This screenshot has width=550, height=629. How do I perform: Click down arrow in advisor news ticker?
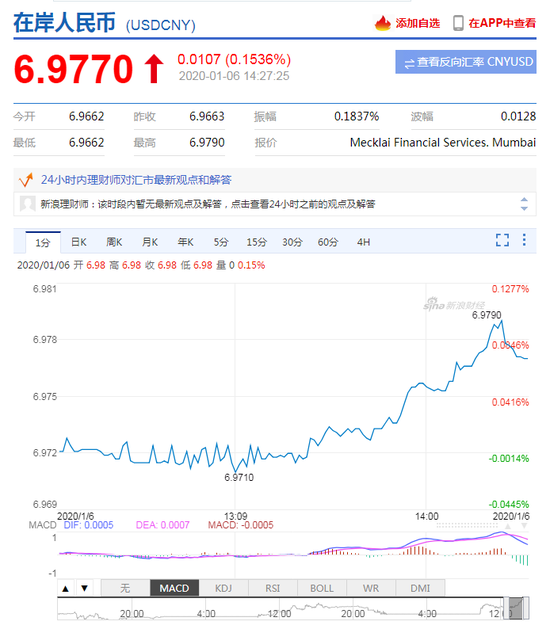524,208
